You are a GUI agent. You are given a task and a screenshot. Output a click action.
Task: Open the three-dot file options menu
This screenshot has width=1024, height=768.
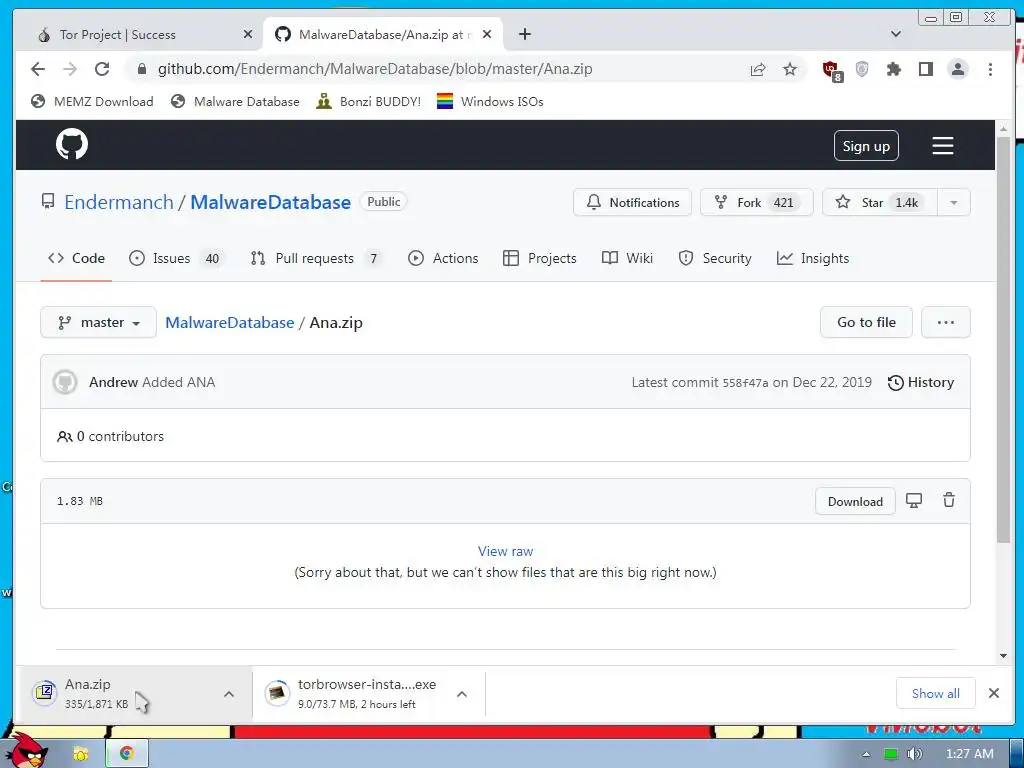click(946, 322)
